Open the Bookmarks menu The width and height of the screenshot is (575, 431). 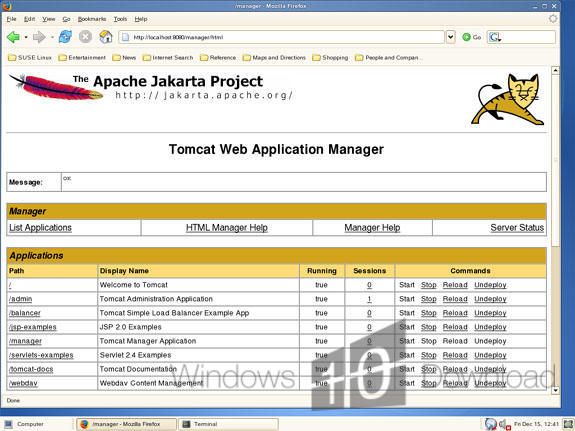pos(92,19)
